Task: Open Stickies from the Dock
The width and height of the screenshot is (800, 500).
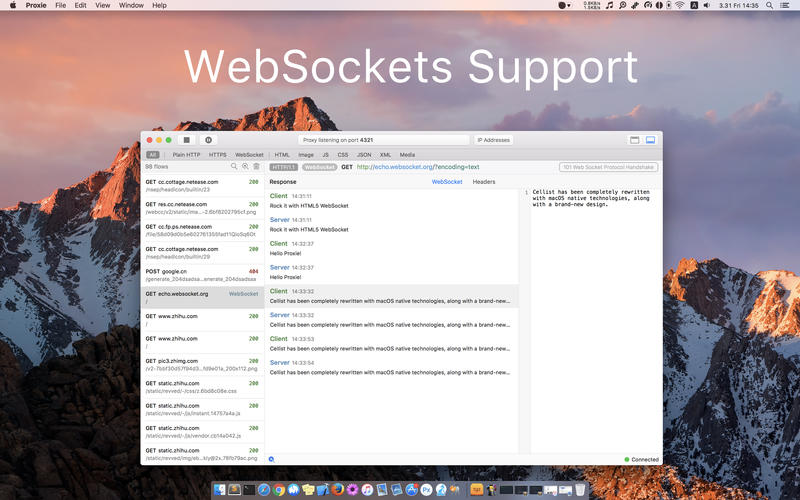Action: click(x=309, y=490)
